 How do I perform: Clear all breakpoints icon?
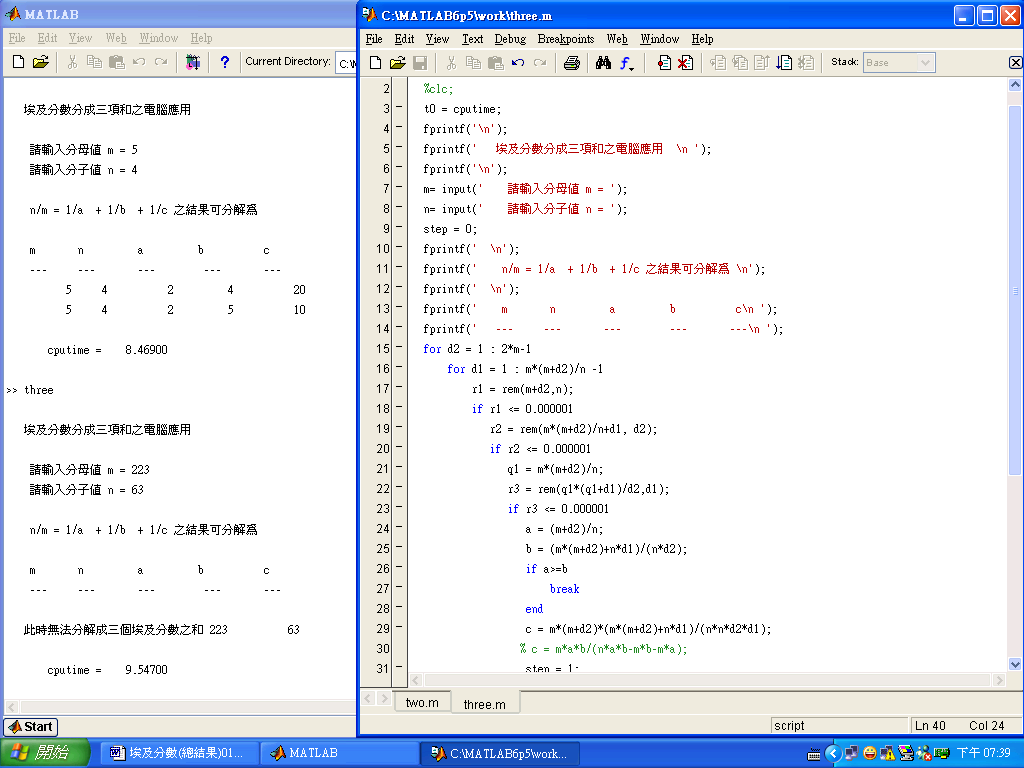point(685,63)
